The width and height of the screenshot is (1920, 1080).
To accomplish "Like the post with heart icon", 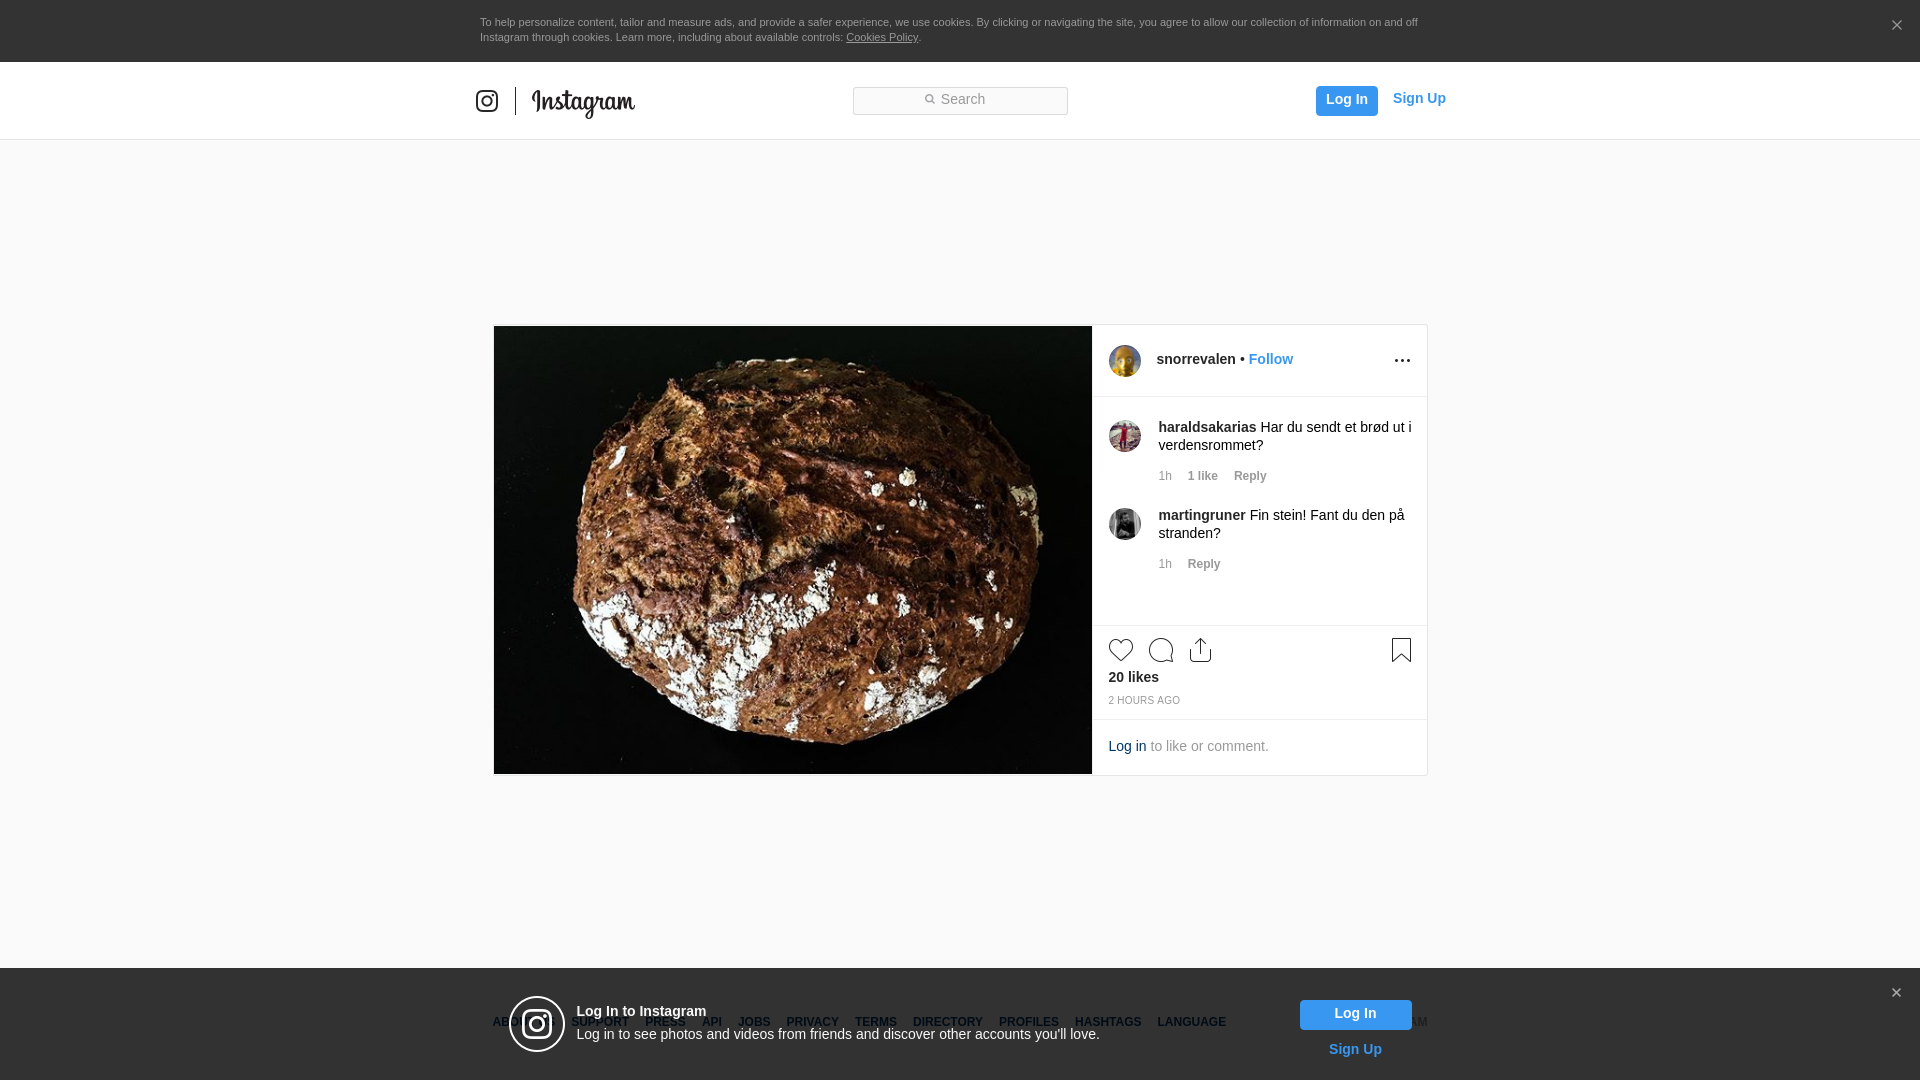I will 1121,650.
